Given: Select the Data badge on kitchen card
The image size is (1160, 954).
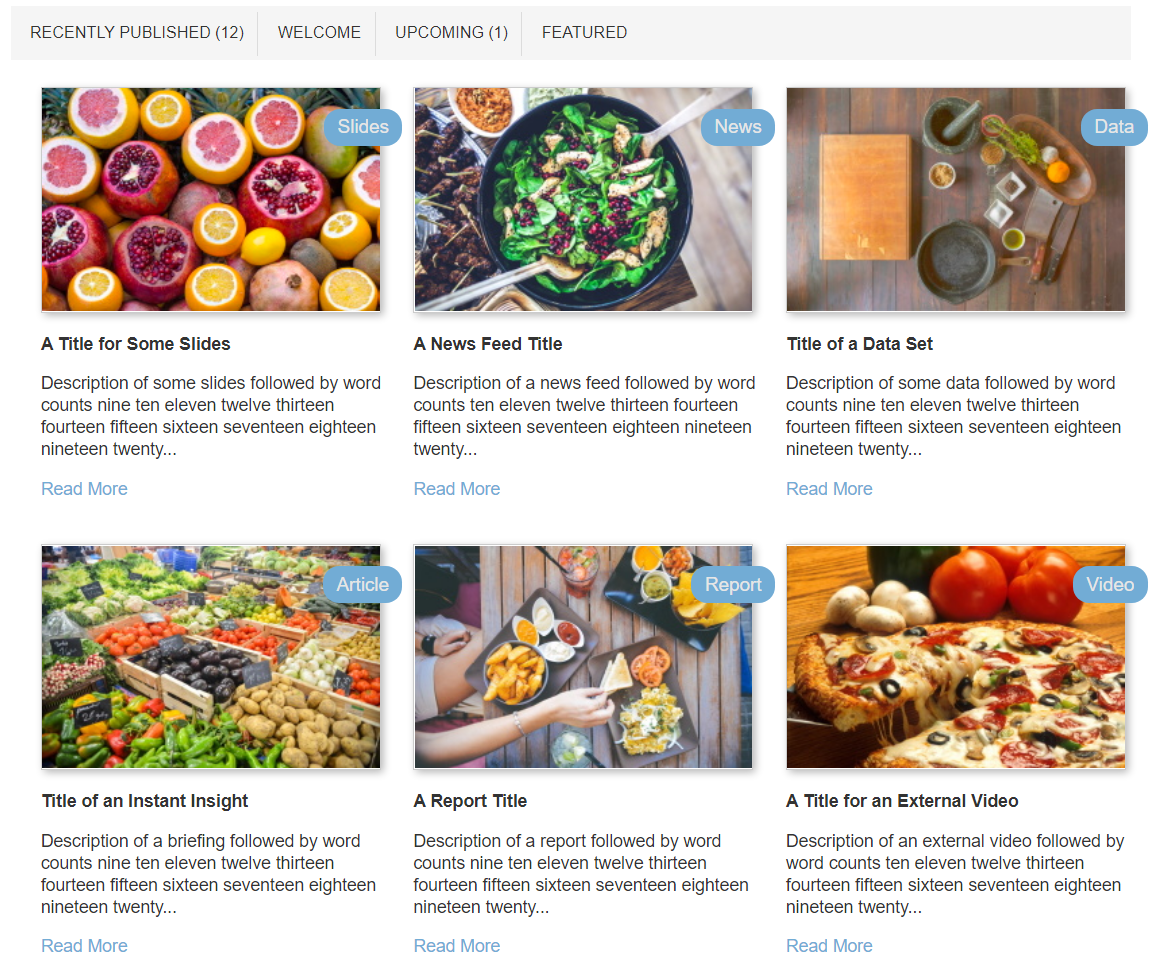Looking at the screenshot, I should click(x=1114, y=127).
